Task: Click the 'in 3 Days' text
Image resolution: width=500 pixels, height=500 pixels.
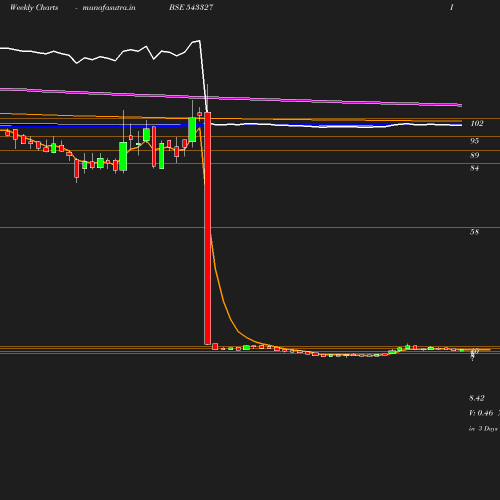Action: (483, 429)
